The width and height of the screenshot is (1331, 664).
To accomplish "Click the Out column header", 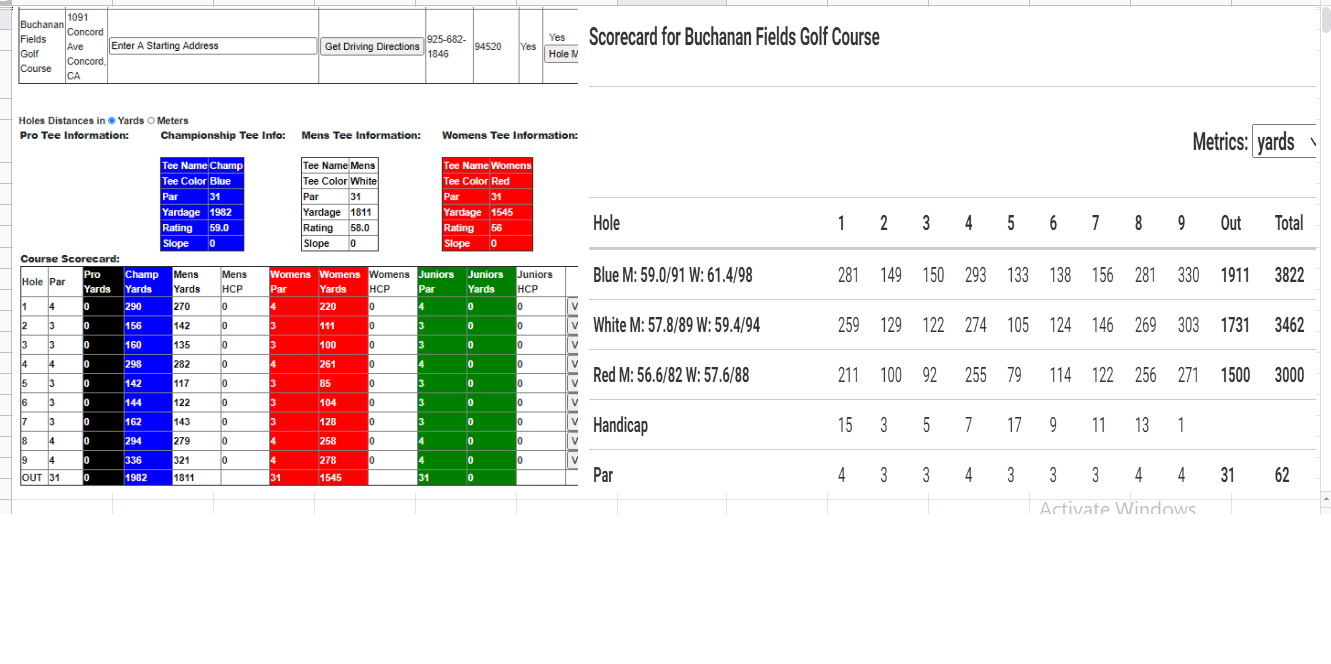I will pyautogui.click(x=1231, y=223).
